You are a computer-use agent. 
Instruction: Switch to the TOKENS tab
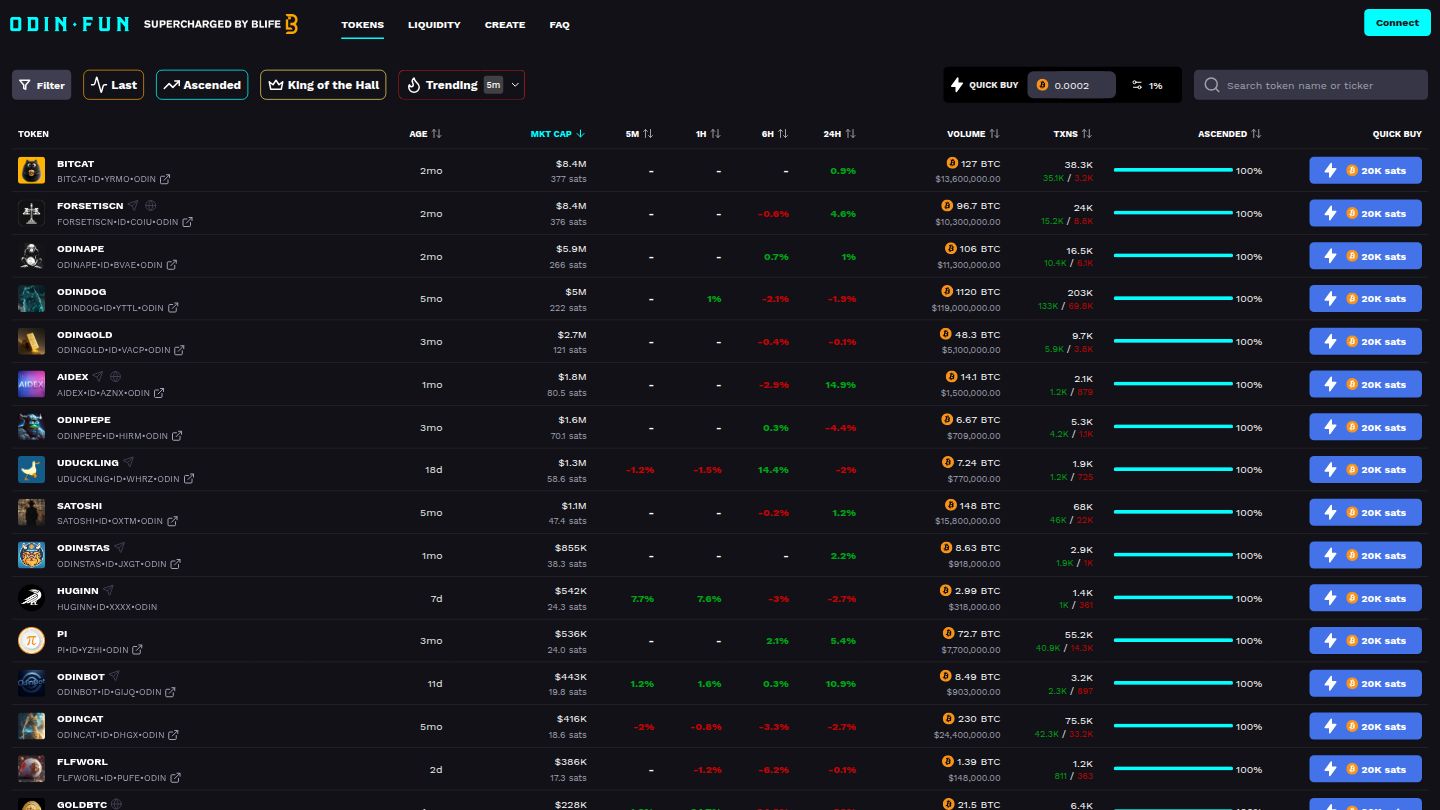(x=362, y=25)
